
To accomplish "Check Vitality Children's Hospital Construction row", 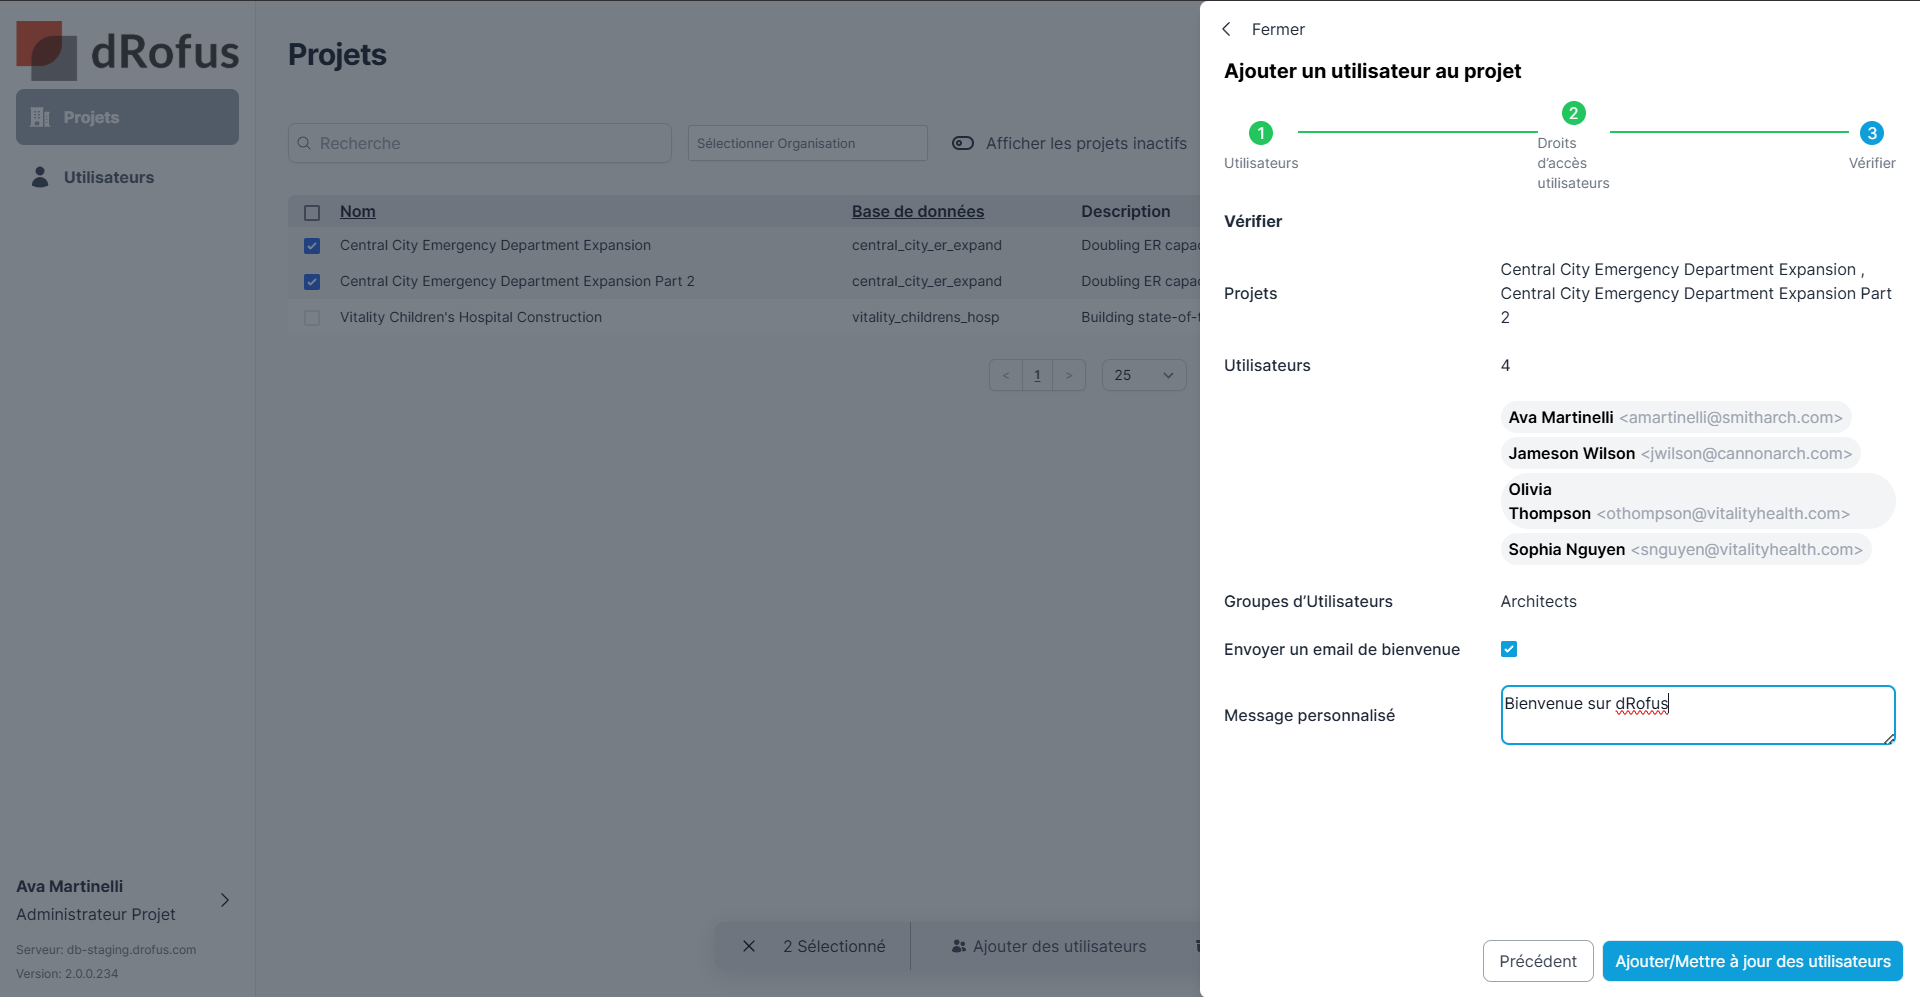I will pos(312,318).
